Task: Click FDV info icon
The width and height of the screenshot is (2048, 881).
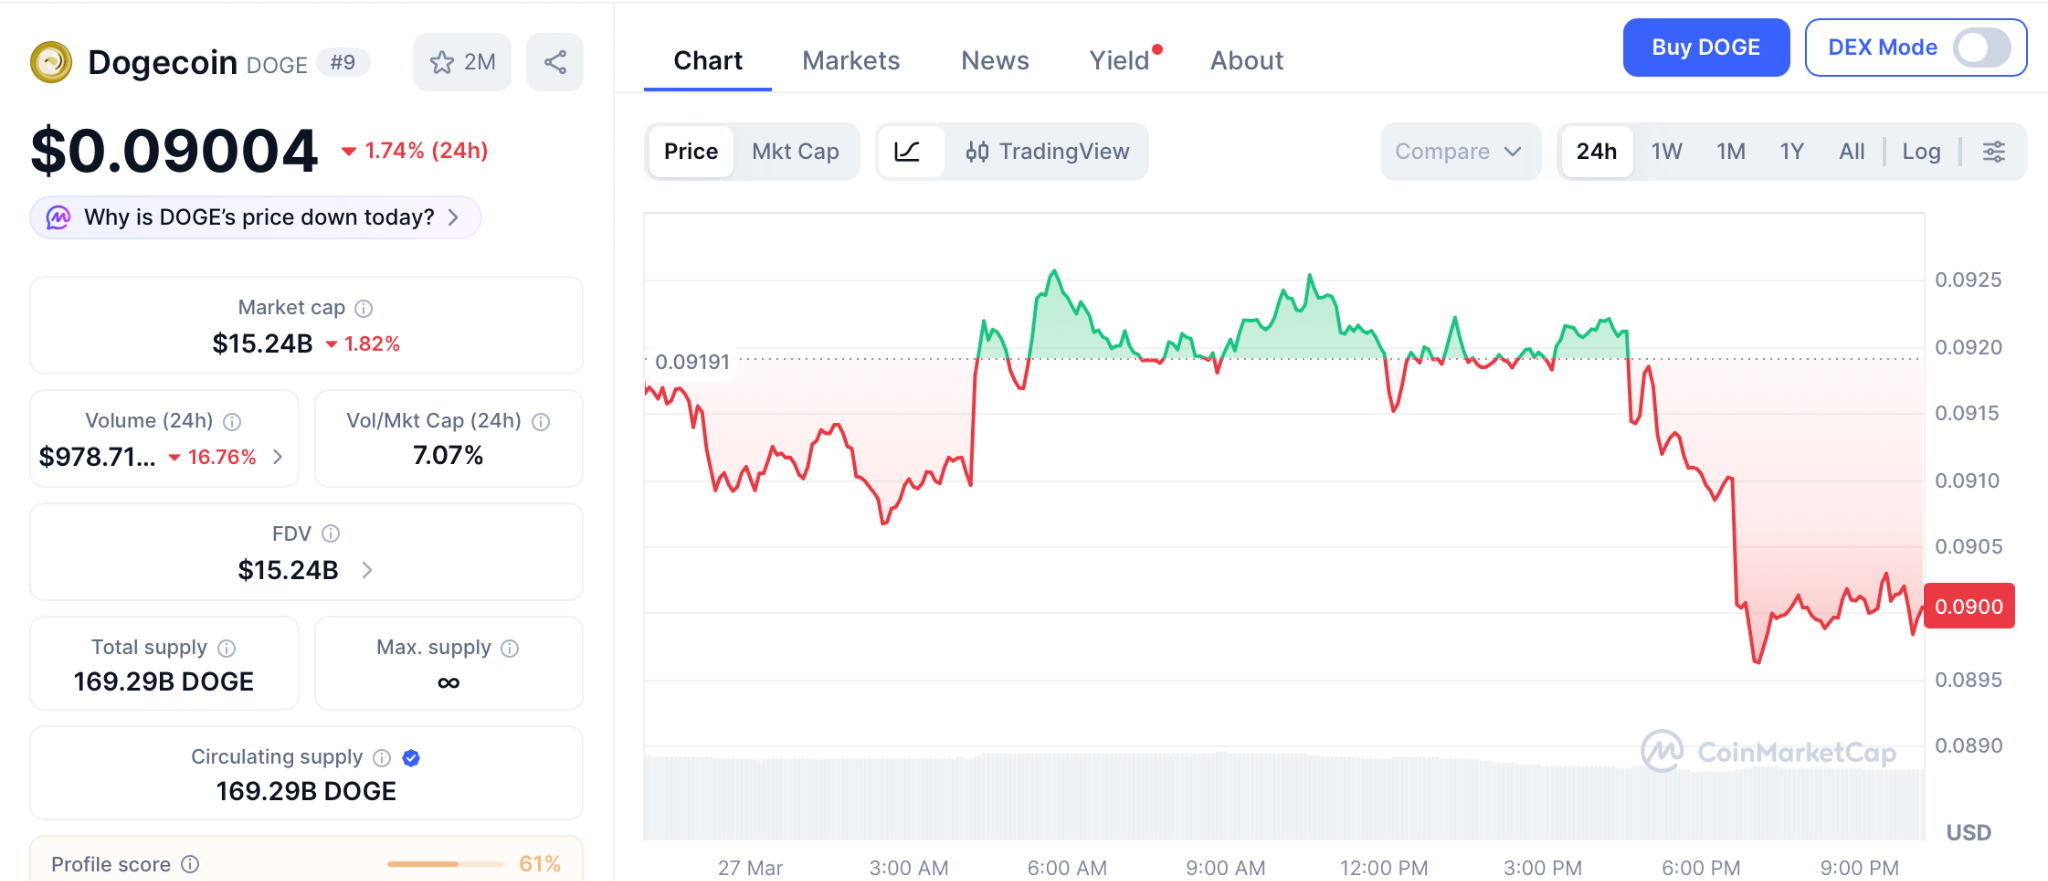Action: (x=331, y=534)
